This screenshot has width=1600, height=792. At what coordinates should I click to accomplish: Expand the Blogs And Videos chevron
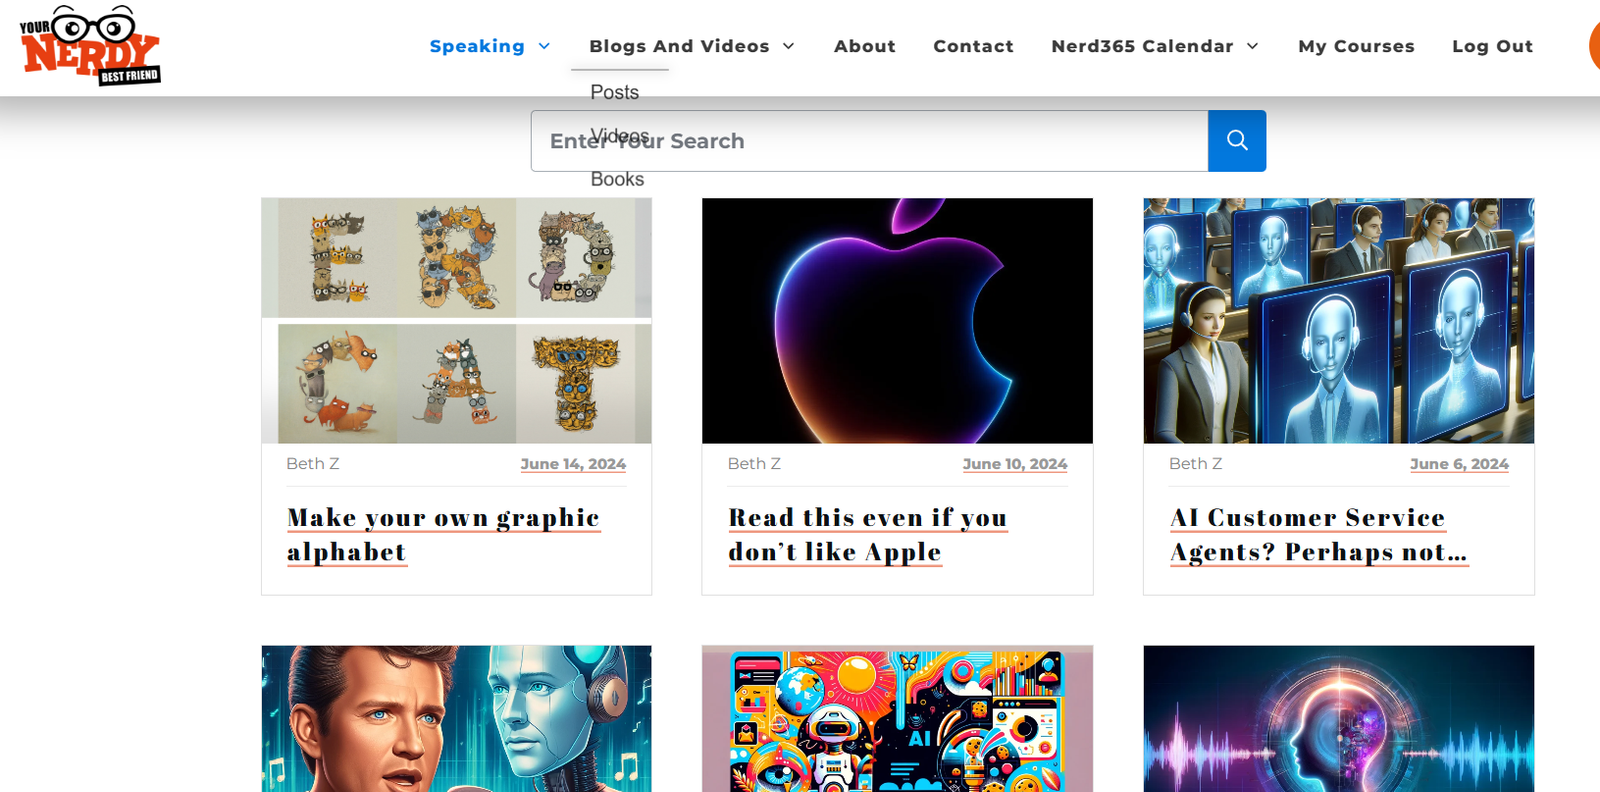[788, 46]
